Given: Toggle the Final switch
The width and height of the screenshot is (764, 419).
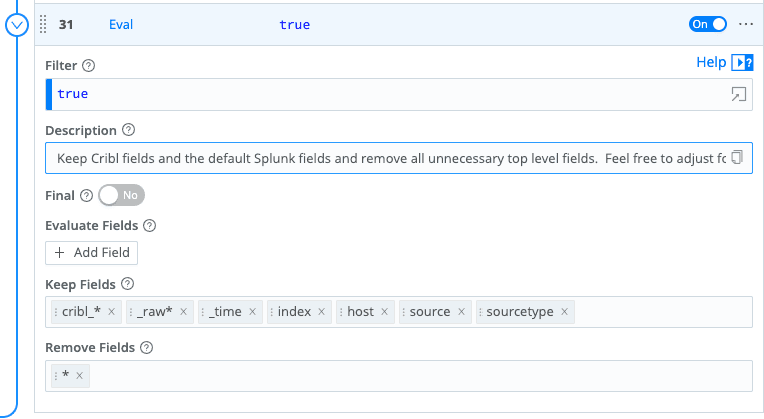Looking at the screenshot, I should [x=121, y=196].
